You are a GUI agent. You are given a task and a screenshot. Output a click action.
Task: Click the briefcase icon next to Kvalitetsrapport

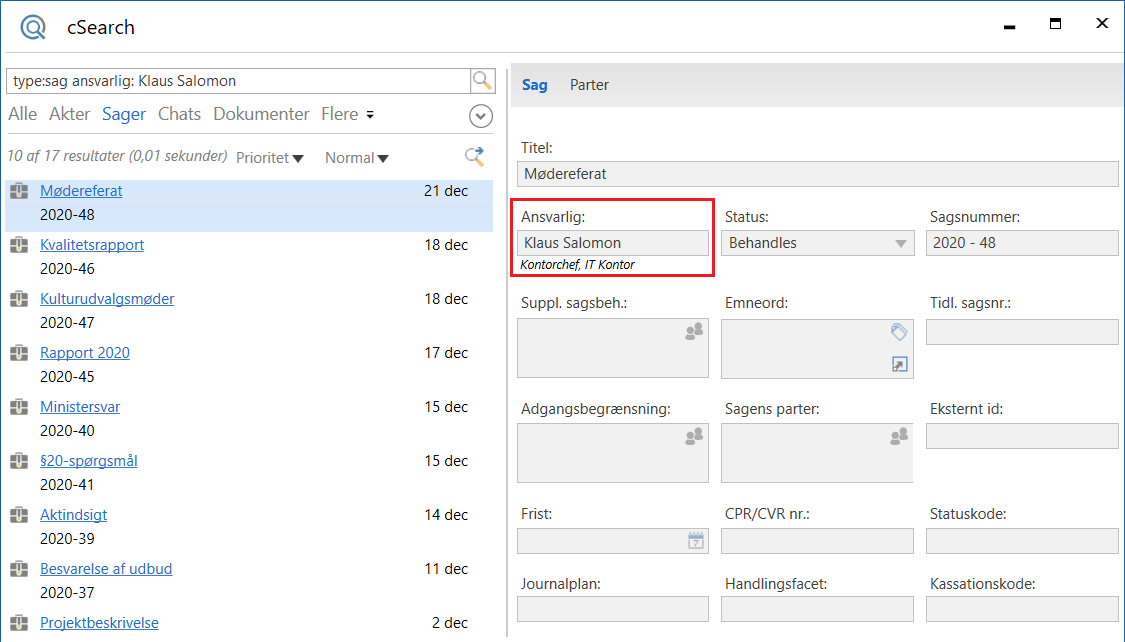(19, 245)
